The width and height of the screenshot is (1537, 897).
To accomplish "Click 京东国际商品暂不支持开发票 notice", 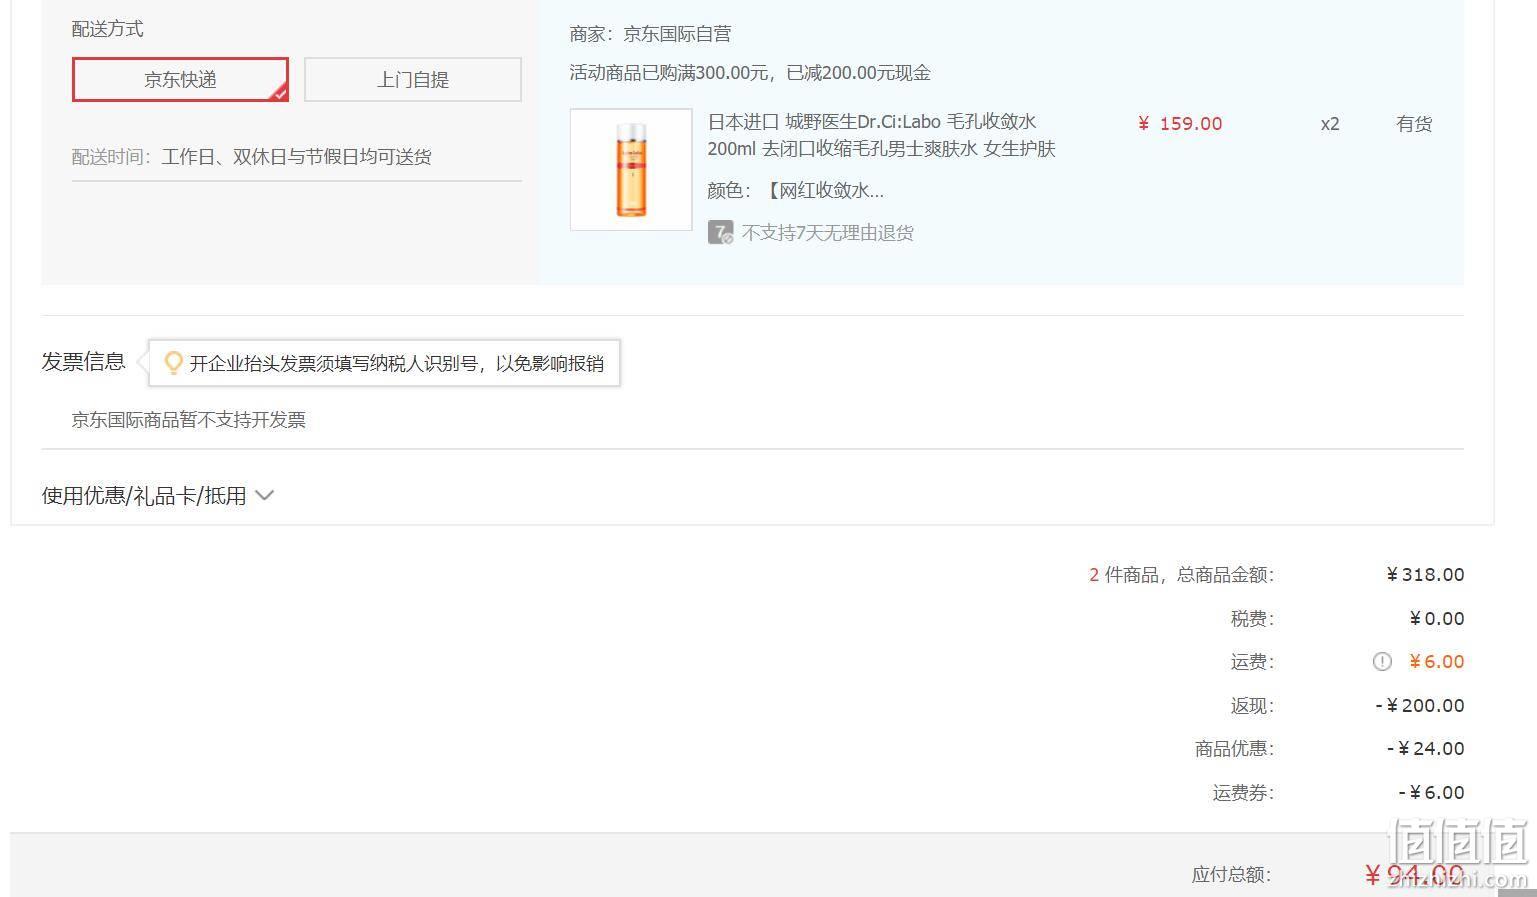I will (189, 420).
